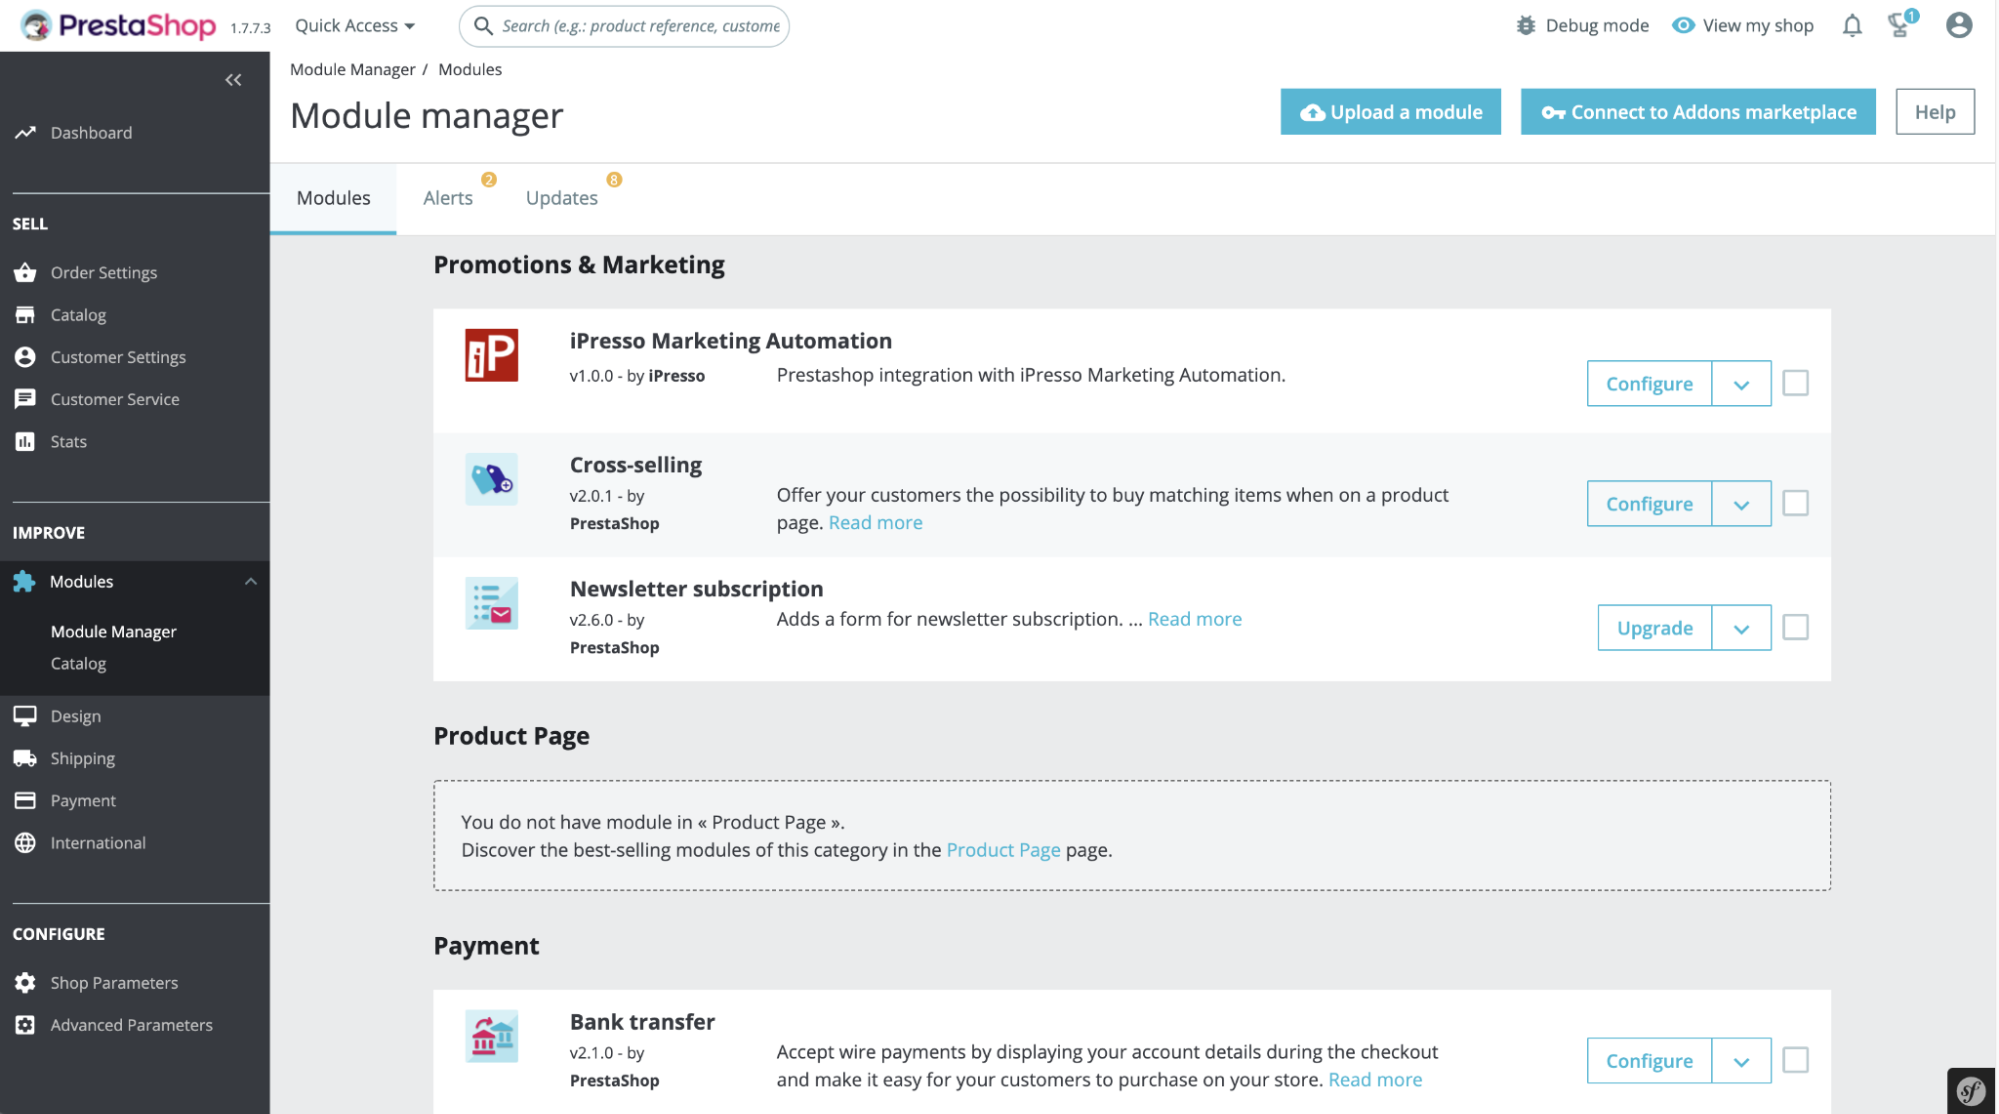Viewport: 1999px width, 1114px height.
Task: Check the iPresso Marketing Automation module checkbox
Action: pos(1795,382)
